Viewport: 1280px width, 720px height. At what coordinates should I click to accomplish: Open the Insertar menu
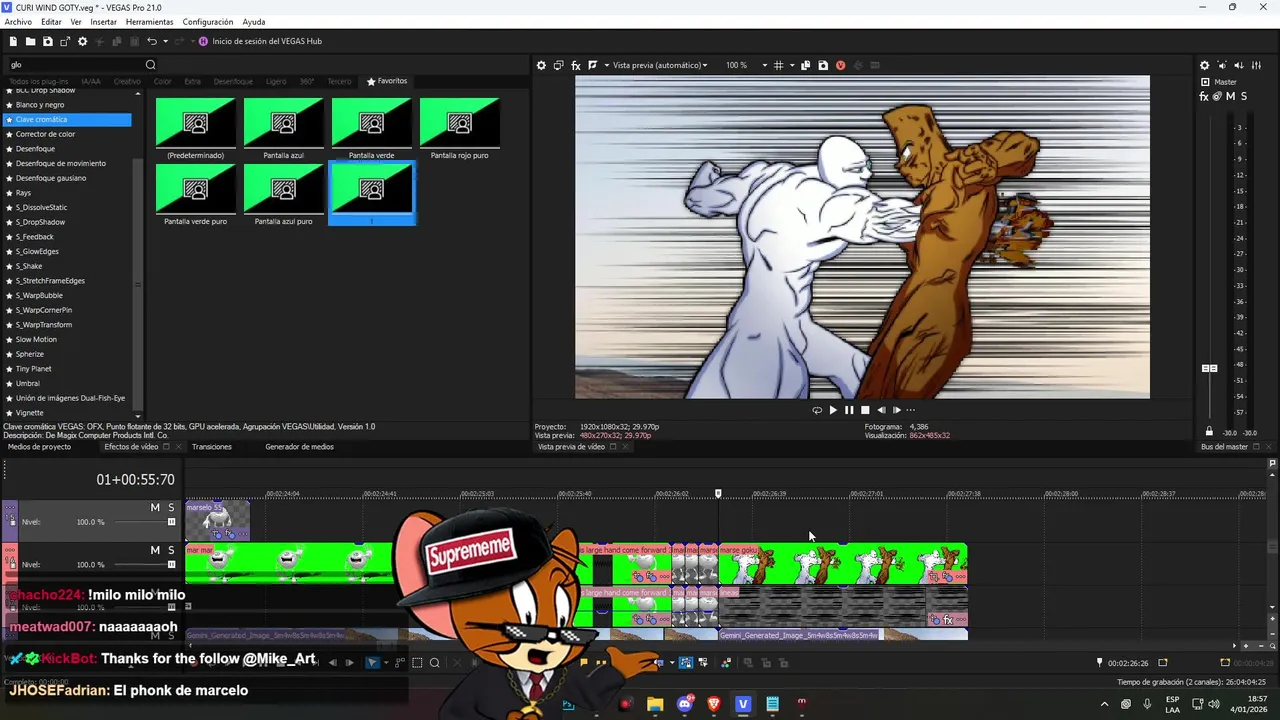pyautogui.click(x=103, y=22)
